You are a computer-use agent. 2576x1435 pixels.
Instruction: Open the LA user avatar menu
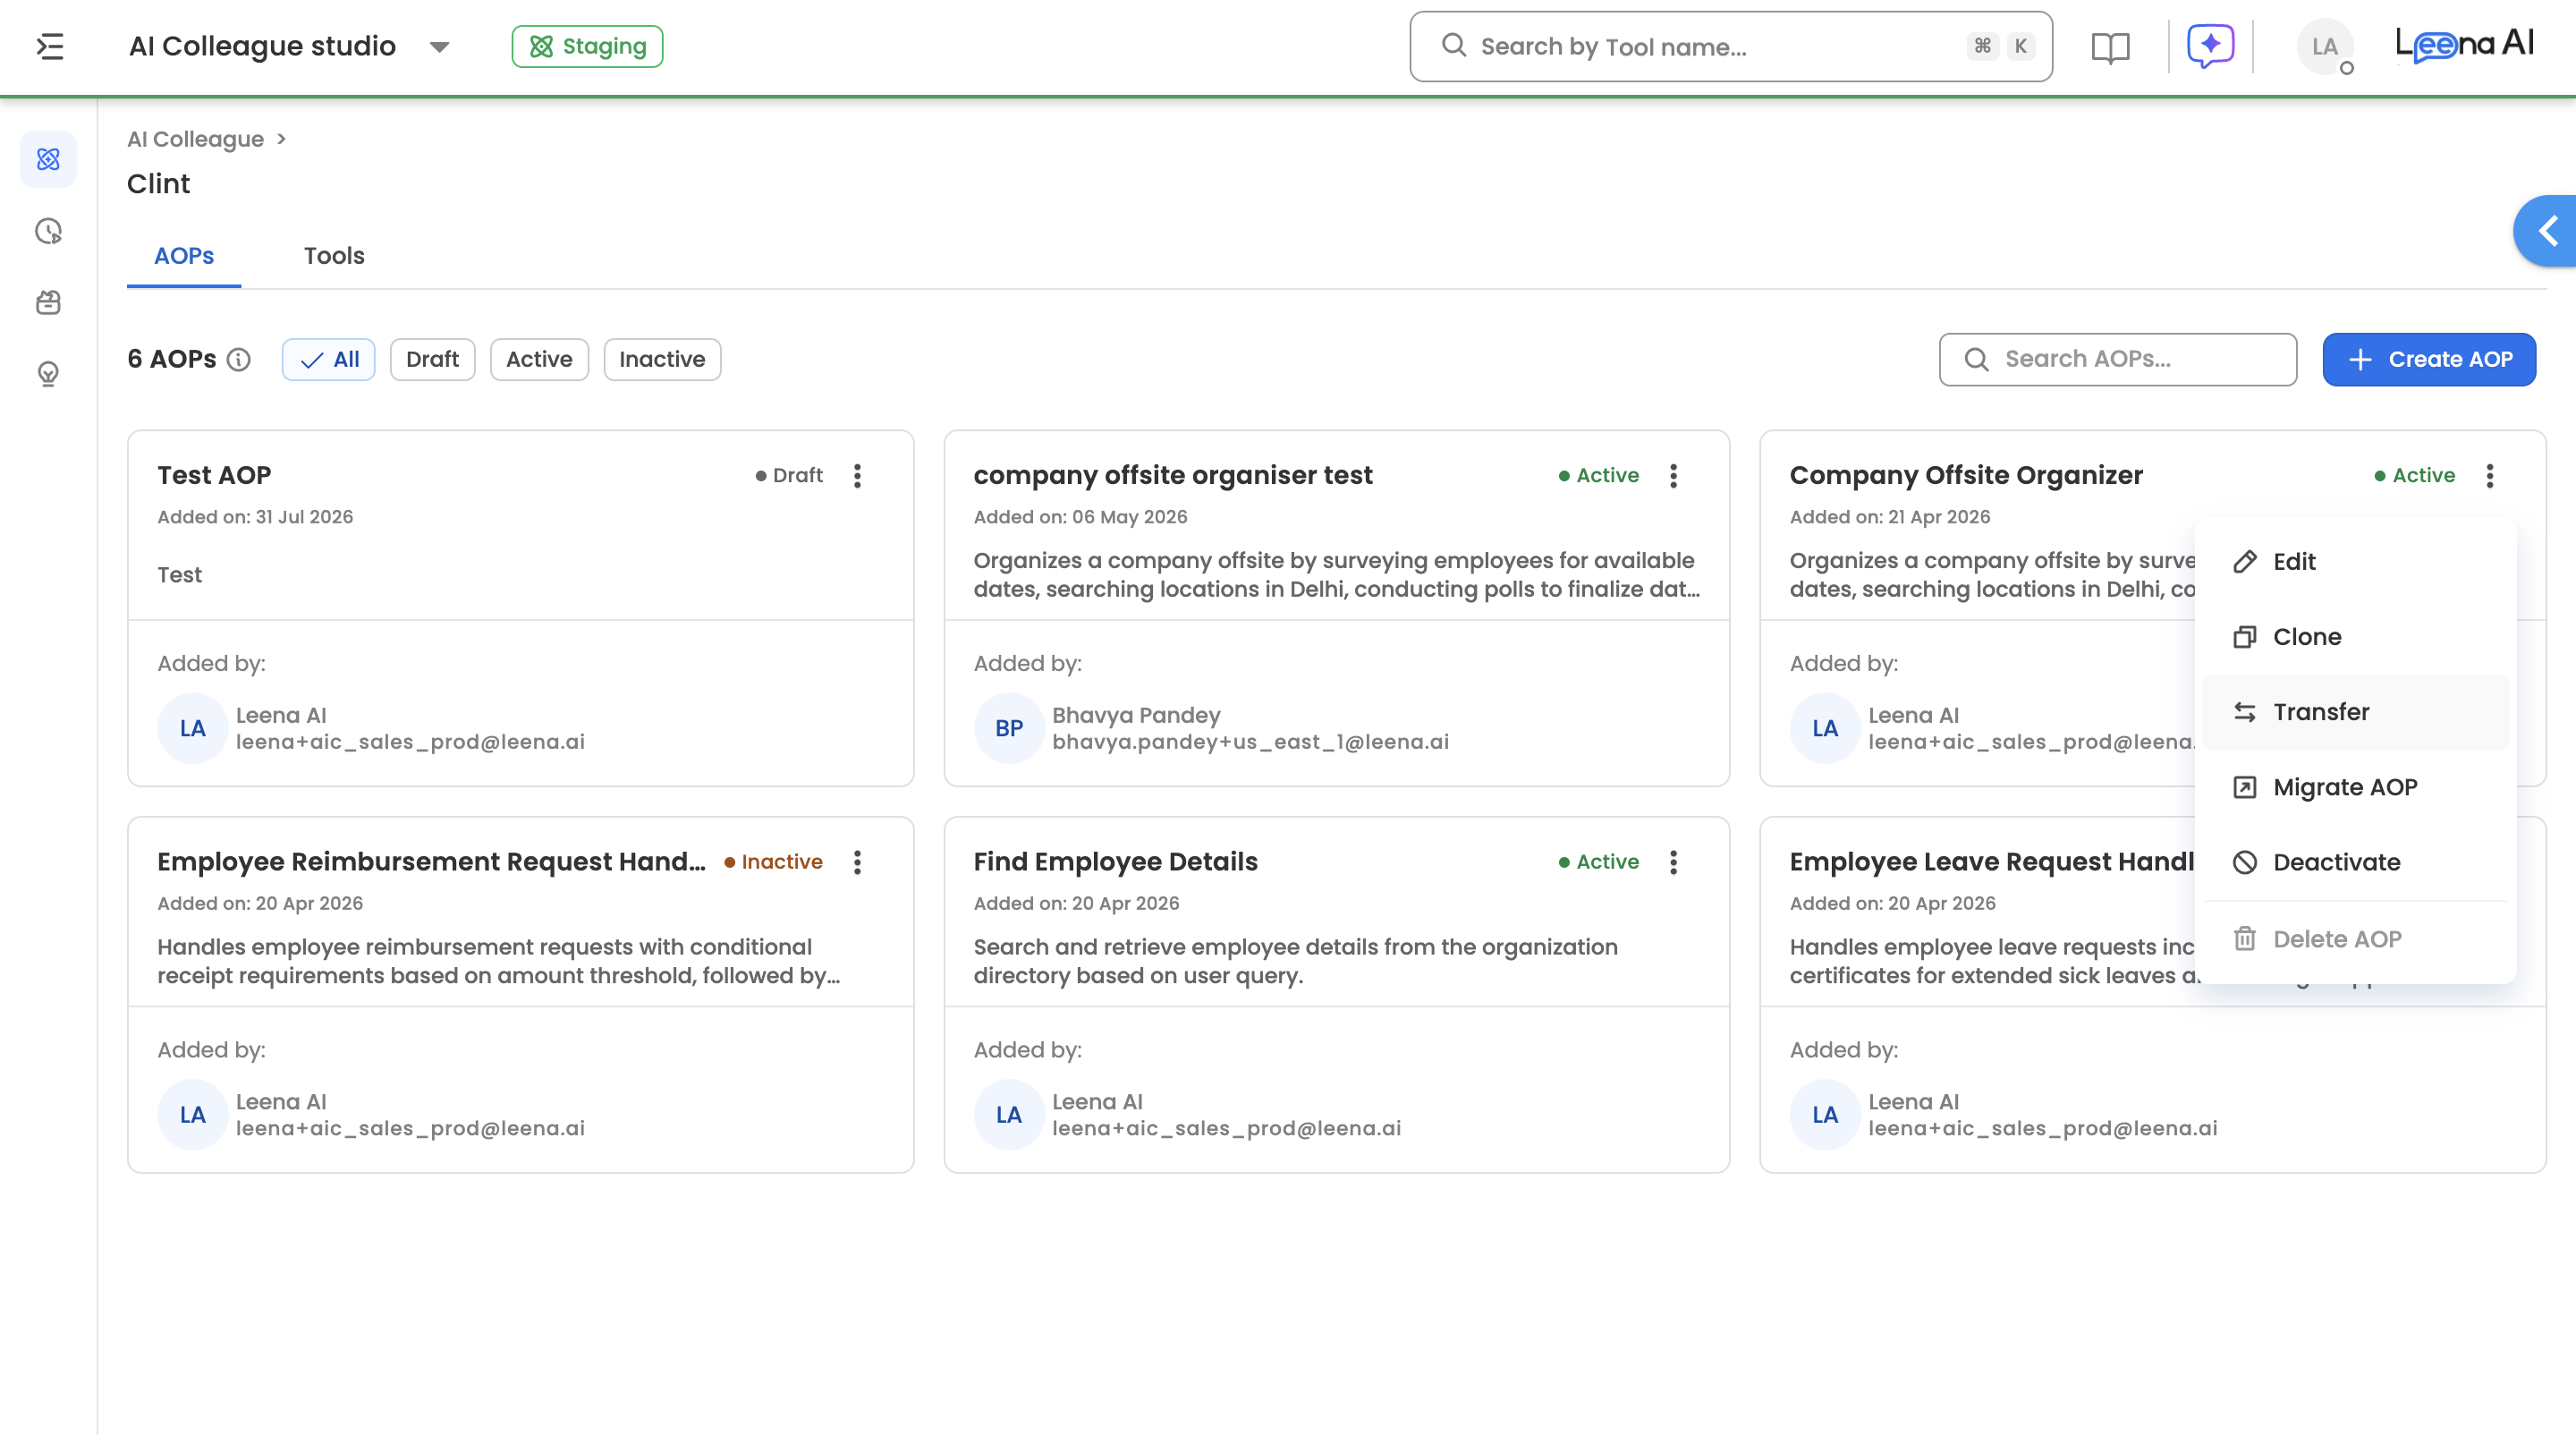click(x=2325, y=46)
